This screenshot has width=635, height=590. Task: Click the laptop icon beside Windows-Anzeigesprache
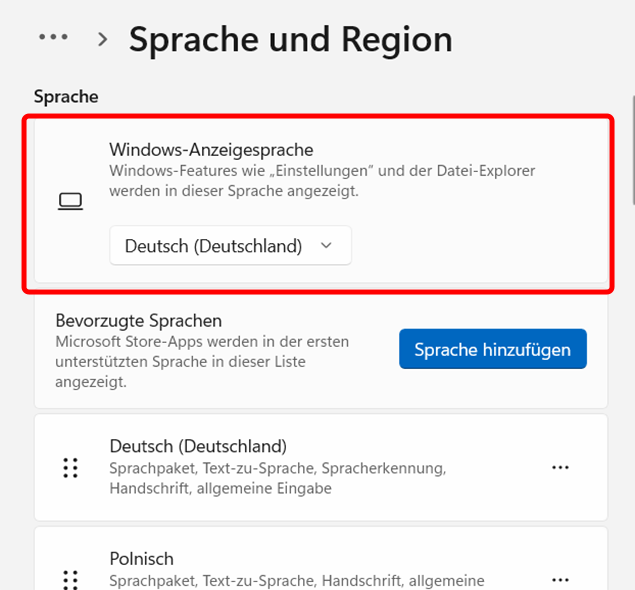tap(70, 201)
